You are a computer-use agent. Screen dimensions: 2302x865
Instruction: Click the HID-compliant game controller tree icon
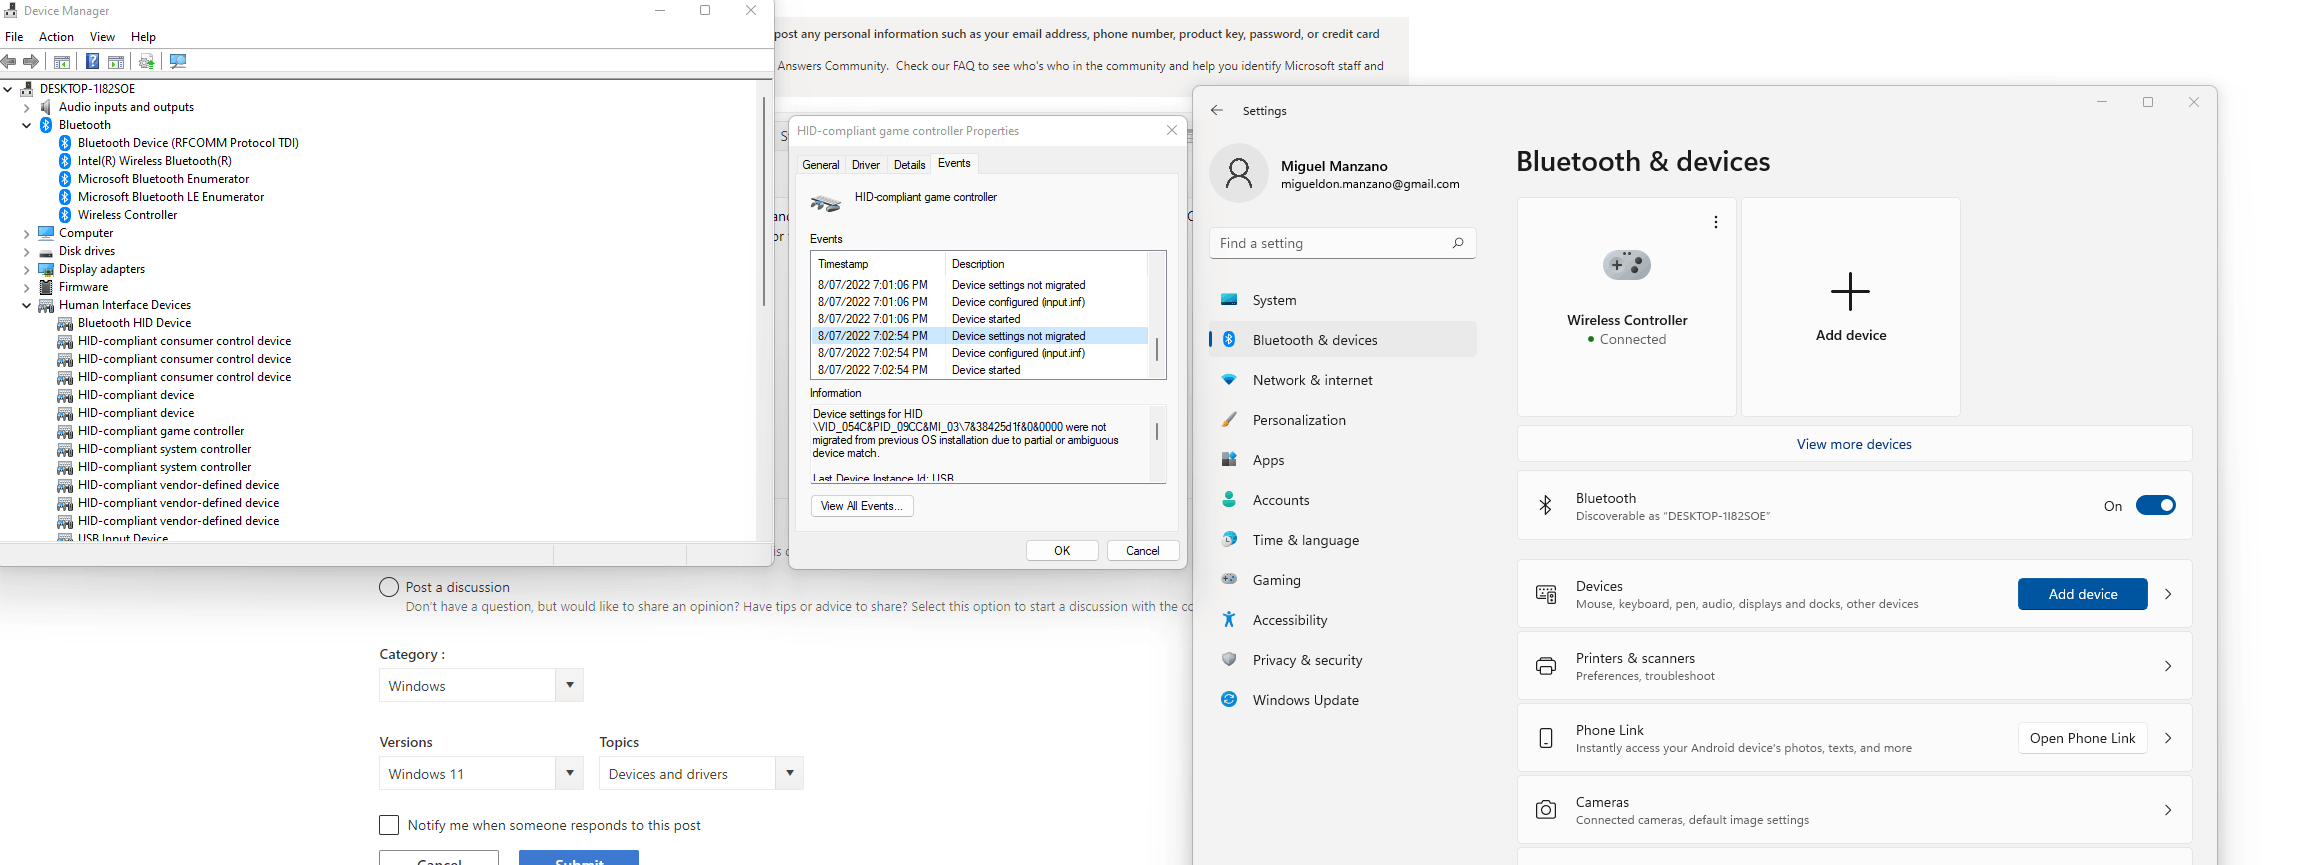(65, 431)
